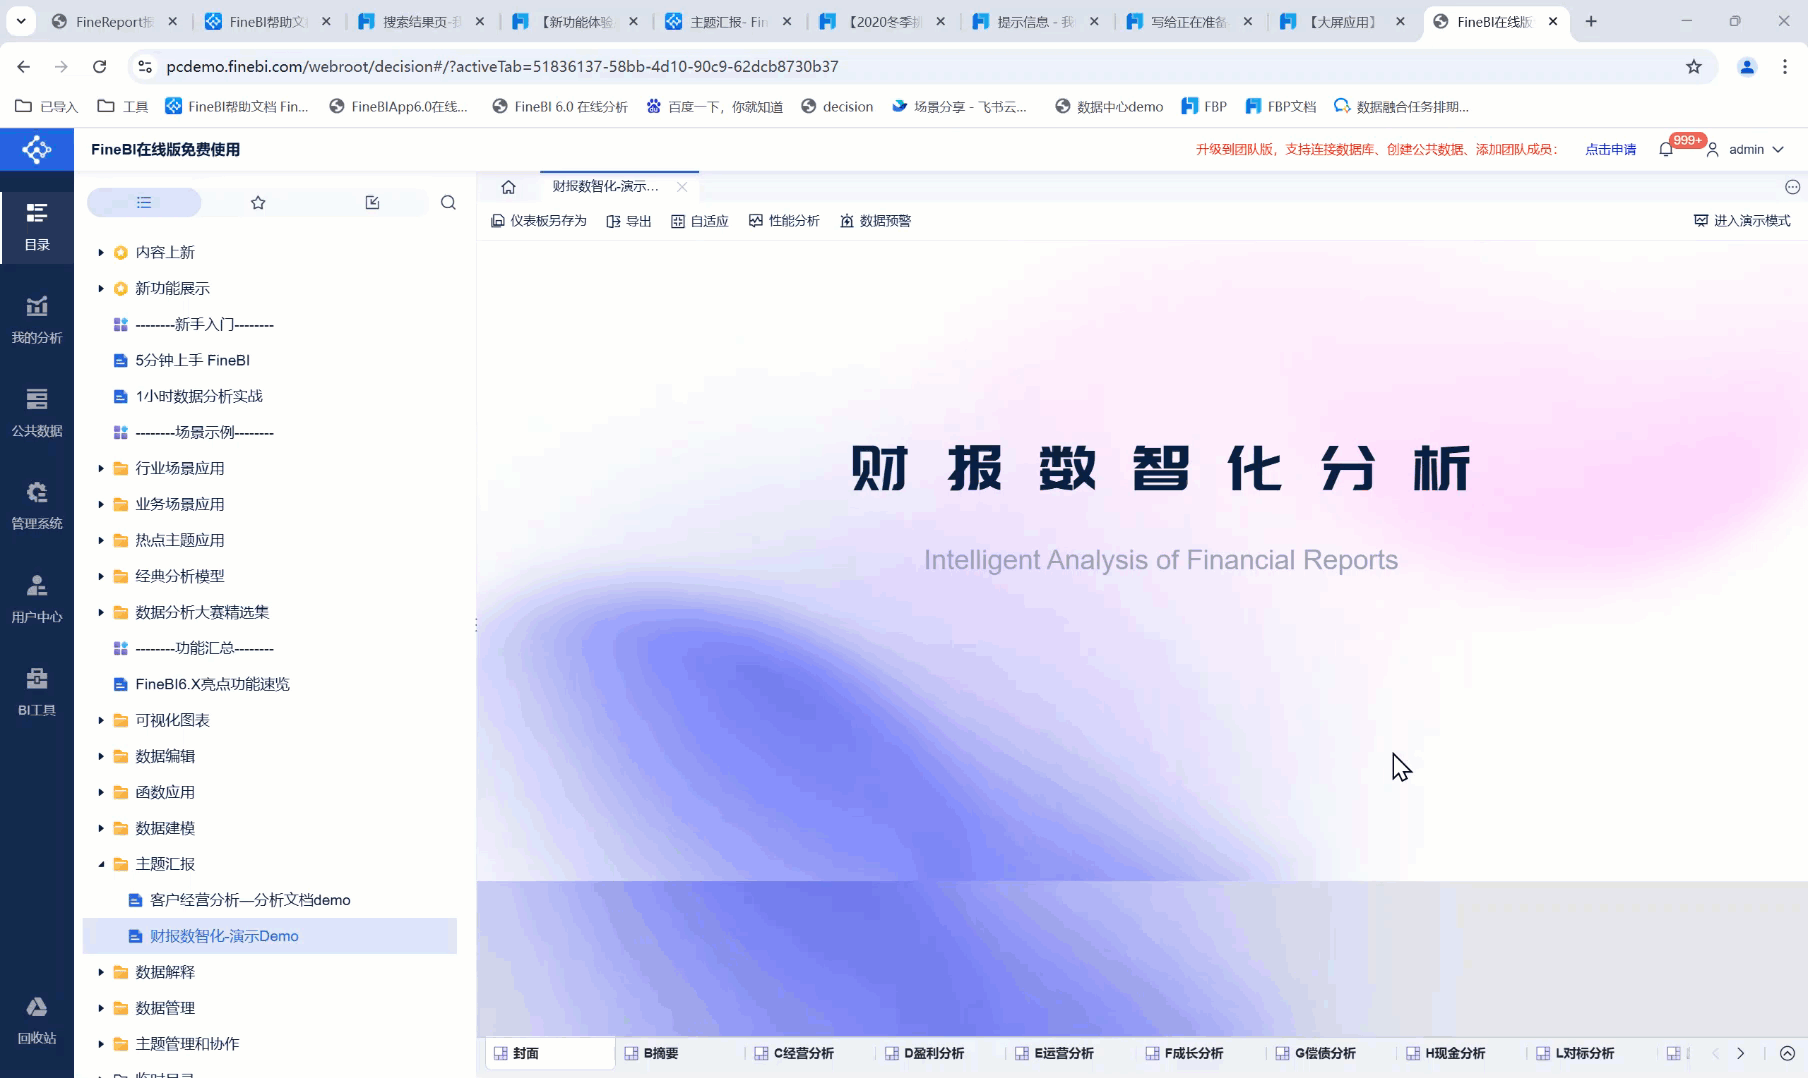Open 用户中心 in the sidebar
Image resolution: width=1808 pixels, height=1078 pixels.
pos(37,599)
